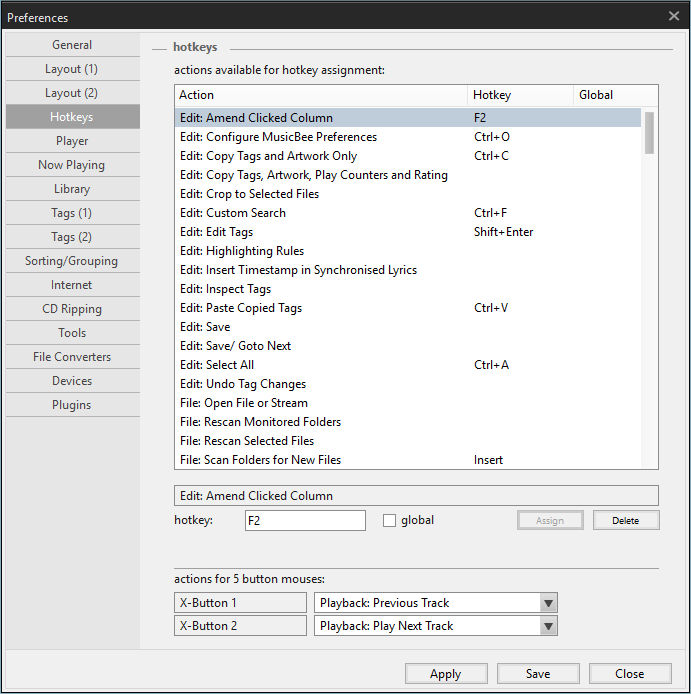This screenshot has width=691, height=694.
Task: Select 'Edit: Copy Tags, Artwork, Play Counters and Rating'
Action: coord(408,175)
